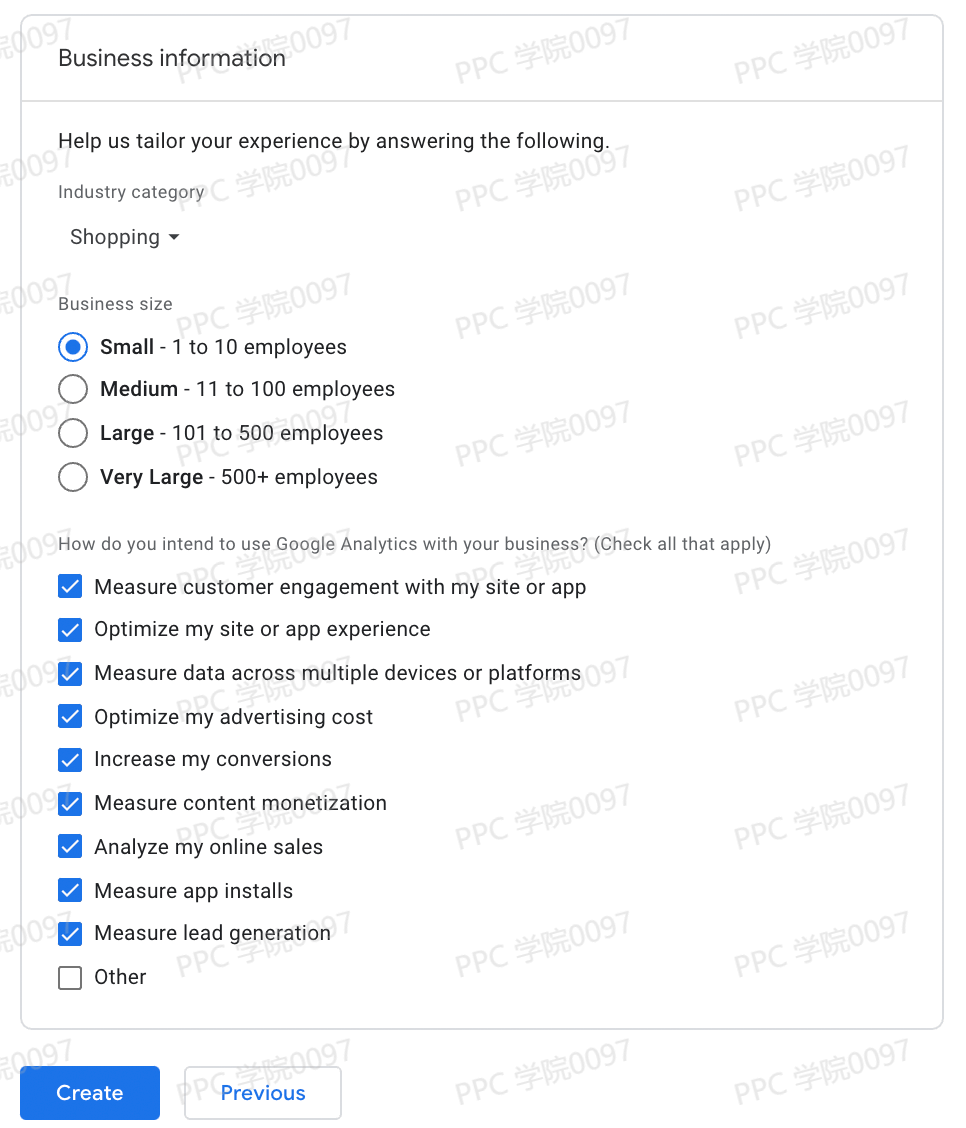Uncheck Analyze my online sales

point(70,847)
